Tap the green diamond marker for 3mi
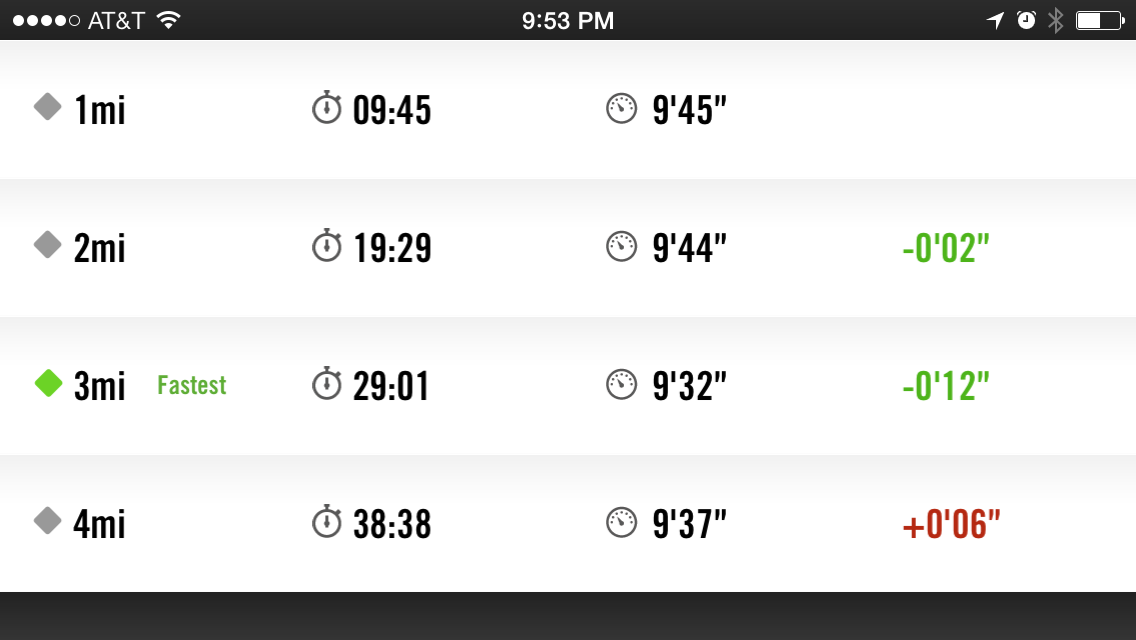This screenshot has width=1136, height=640. (48, 383)
